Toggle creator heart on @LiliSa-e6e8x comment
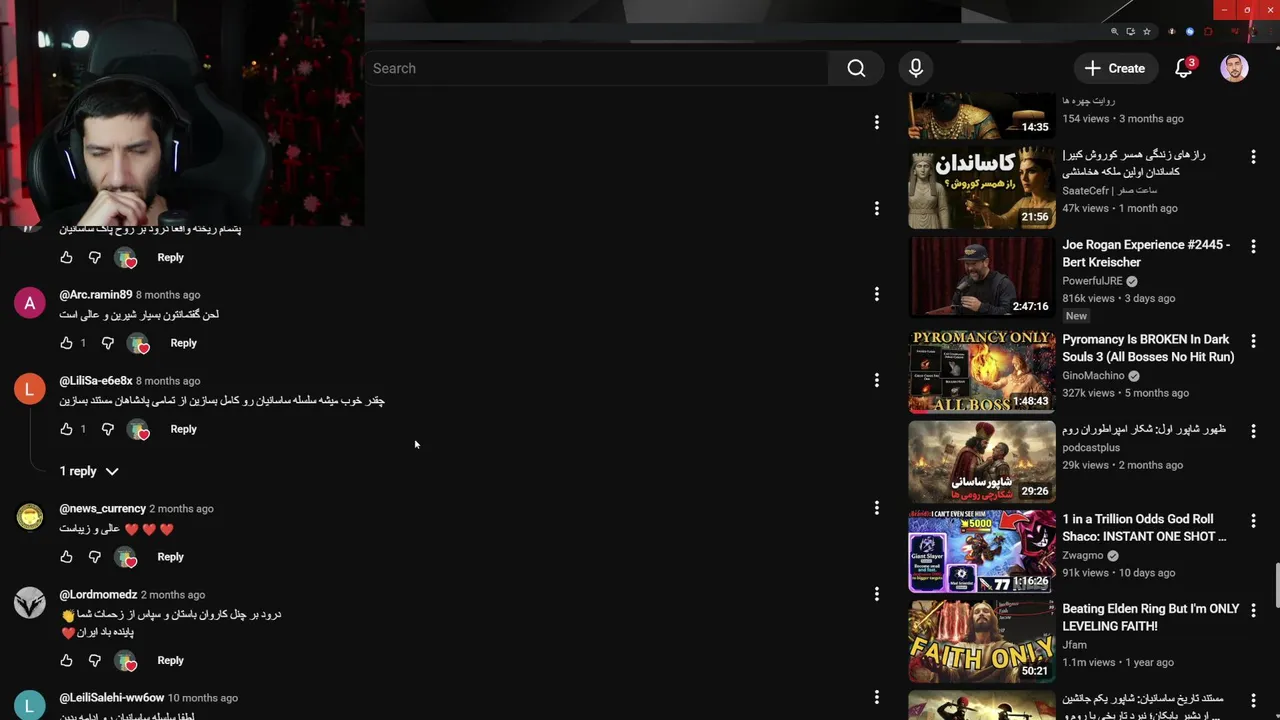Screen dimensions: 1280x720 click(138, 430)
